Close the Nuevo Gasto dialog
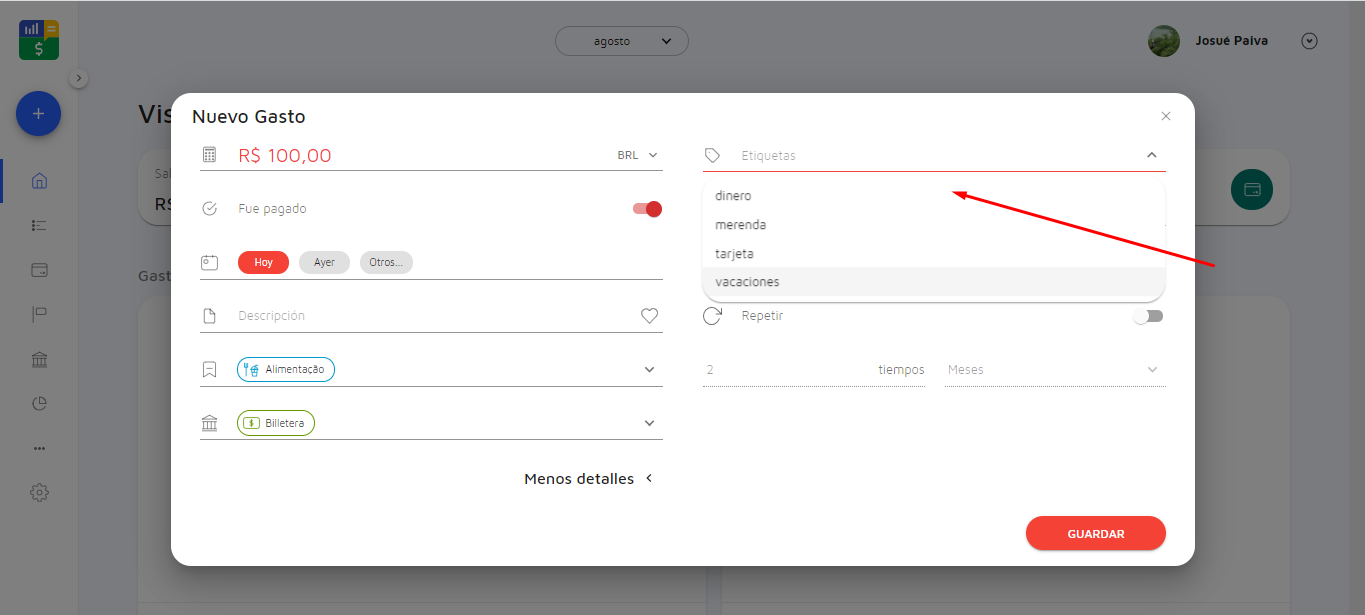Viewport: 1365px width, 615px height. pyautogui.click(x=1165, y=116)
